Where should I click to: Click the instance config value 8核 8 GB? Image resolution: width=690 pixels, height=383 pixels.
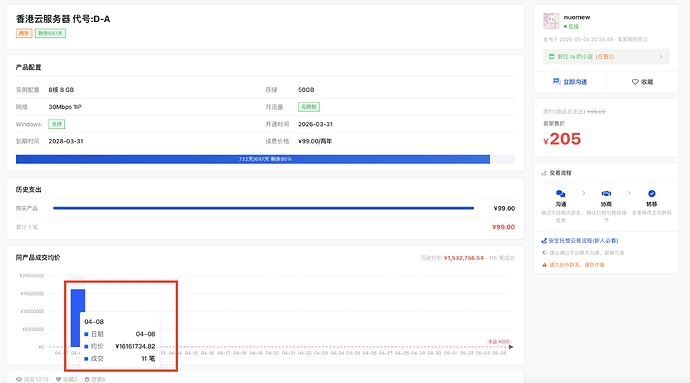[x=61, y=90]
